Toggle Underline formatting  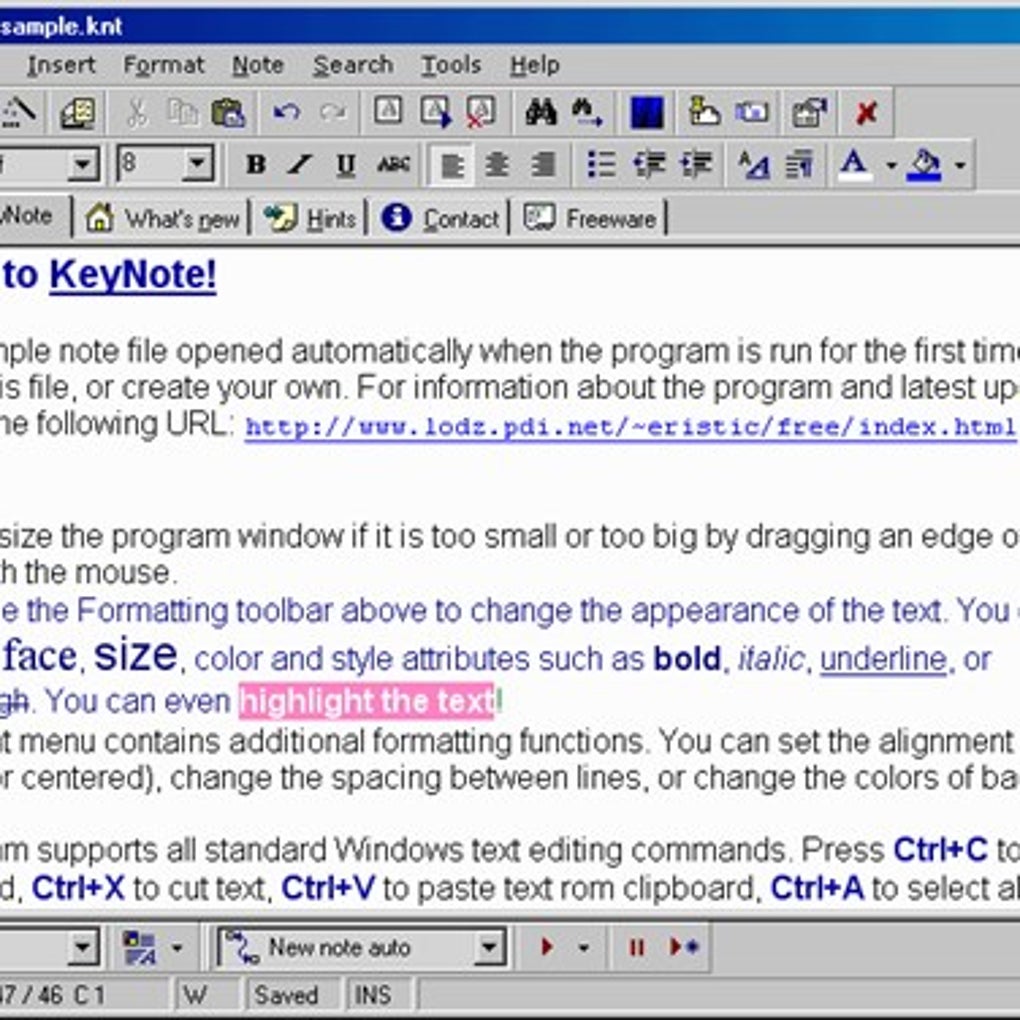(345, 165)
